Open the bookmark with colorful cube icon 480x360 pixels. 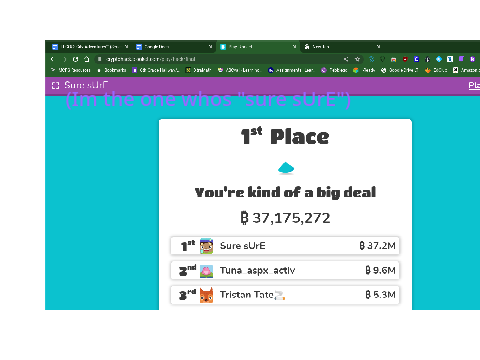click(x=364, y=70)
